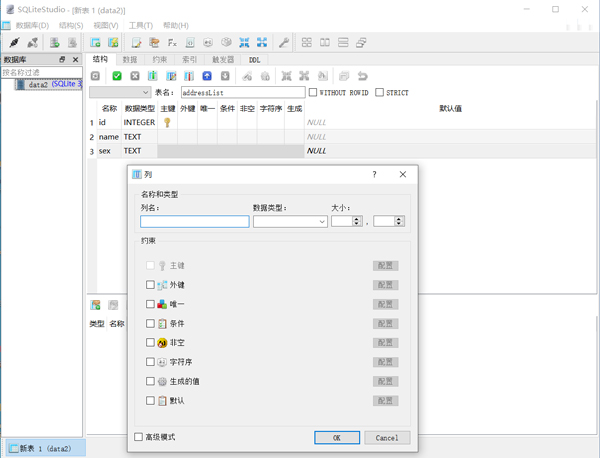
Task: Click the Cancel button
Action: [387, 438]
